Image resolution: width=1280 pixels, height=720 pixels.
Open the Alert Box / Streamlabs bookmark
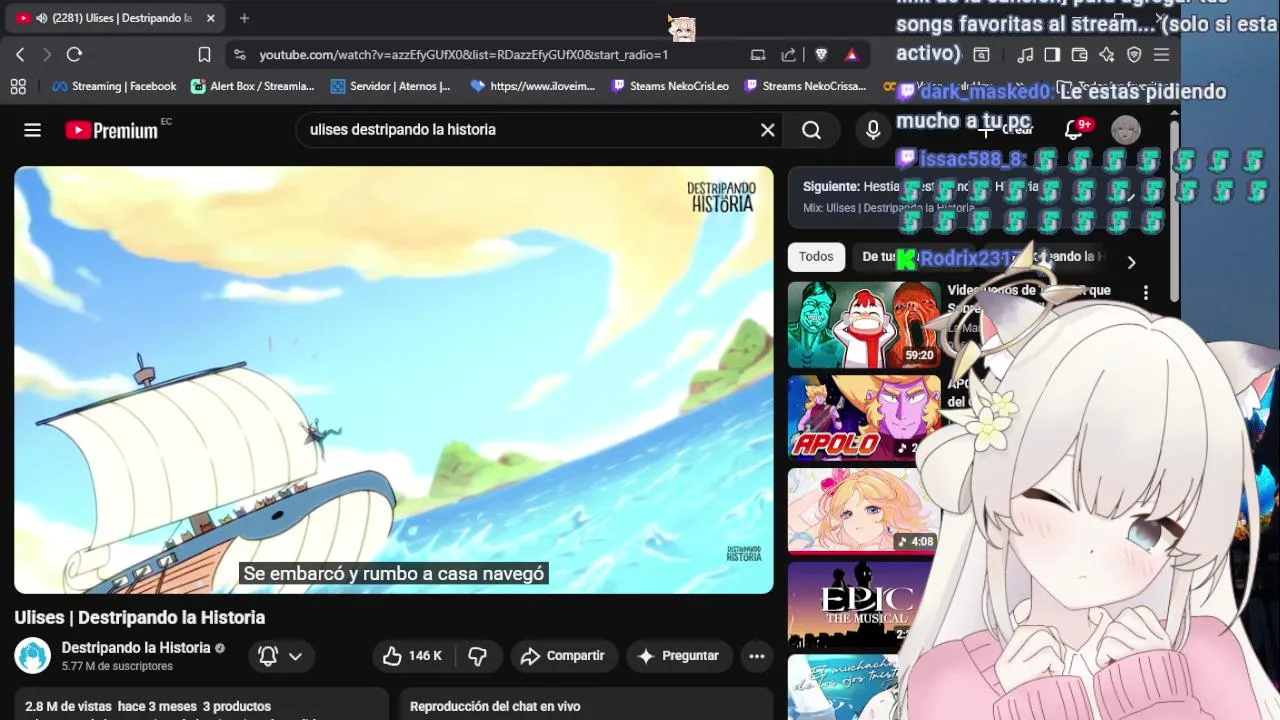(x=253, y=87)
